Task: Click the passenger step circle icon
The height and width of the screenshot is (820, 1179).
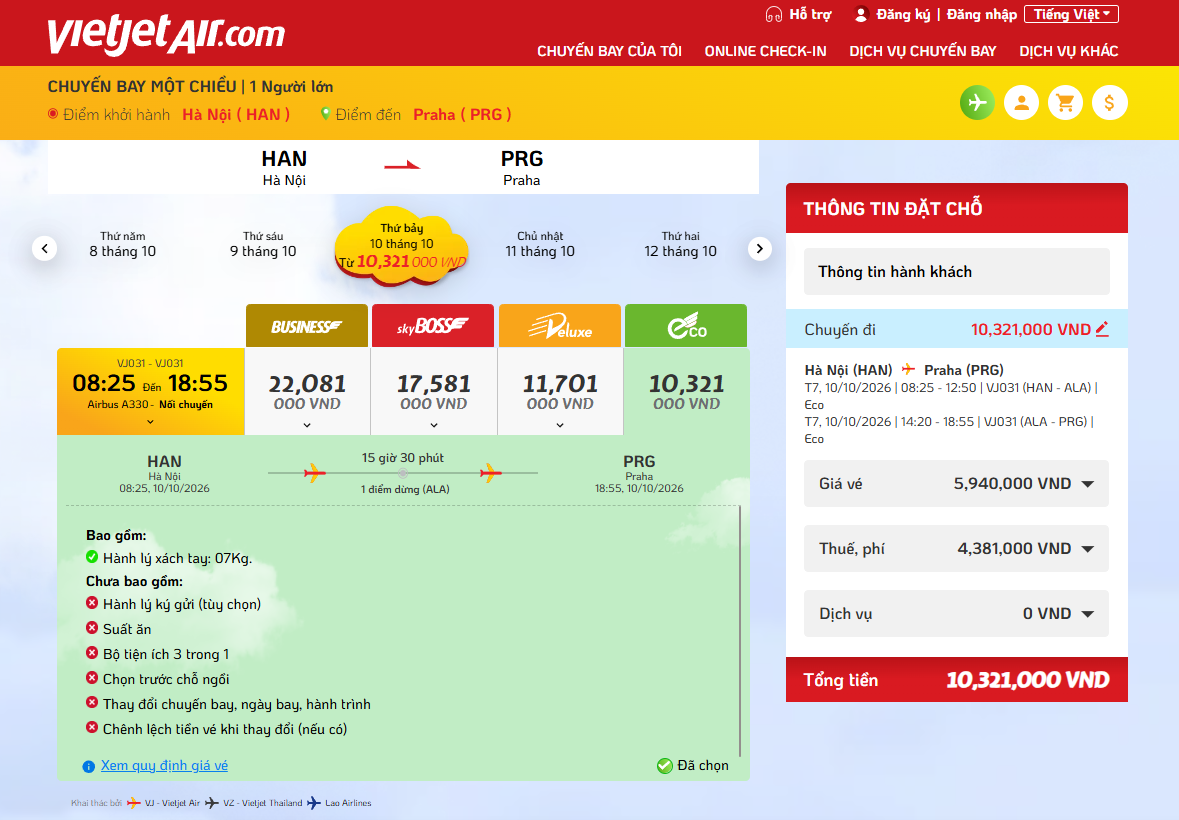Action: coord(1021,102)
